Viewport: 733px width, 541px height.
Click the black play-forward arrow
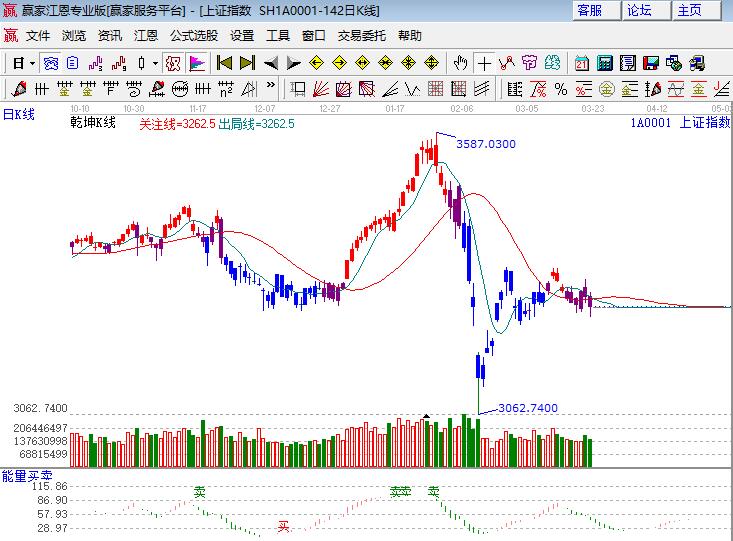coord(293,63)
